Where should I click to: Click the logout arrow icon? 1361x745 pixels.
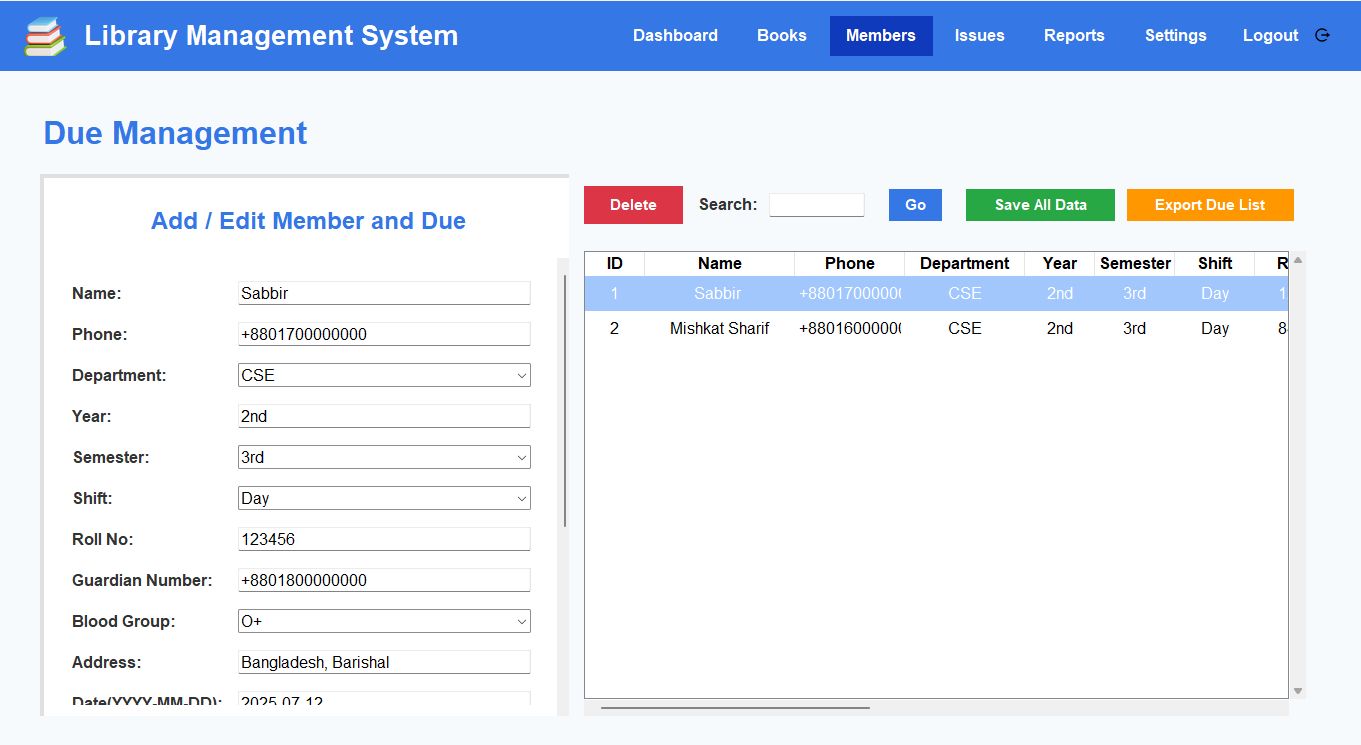point(1322,35)
